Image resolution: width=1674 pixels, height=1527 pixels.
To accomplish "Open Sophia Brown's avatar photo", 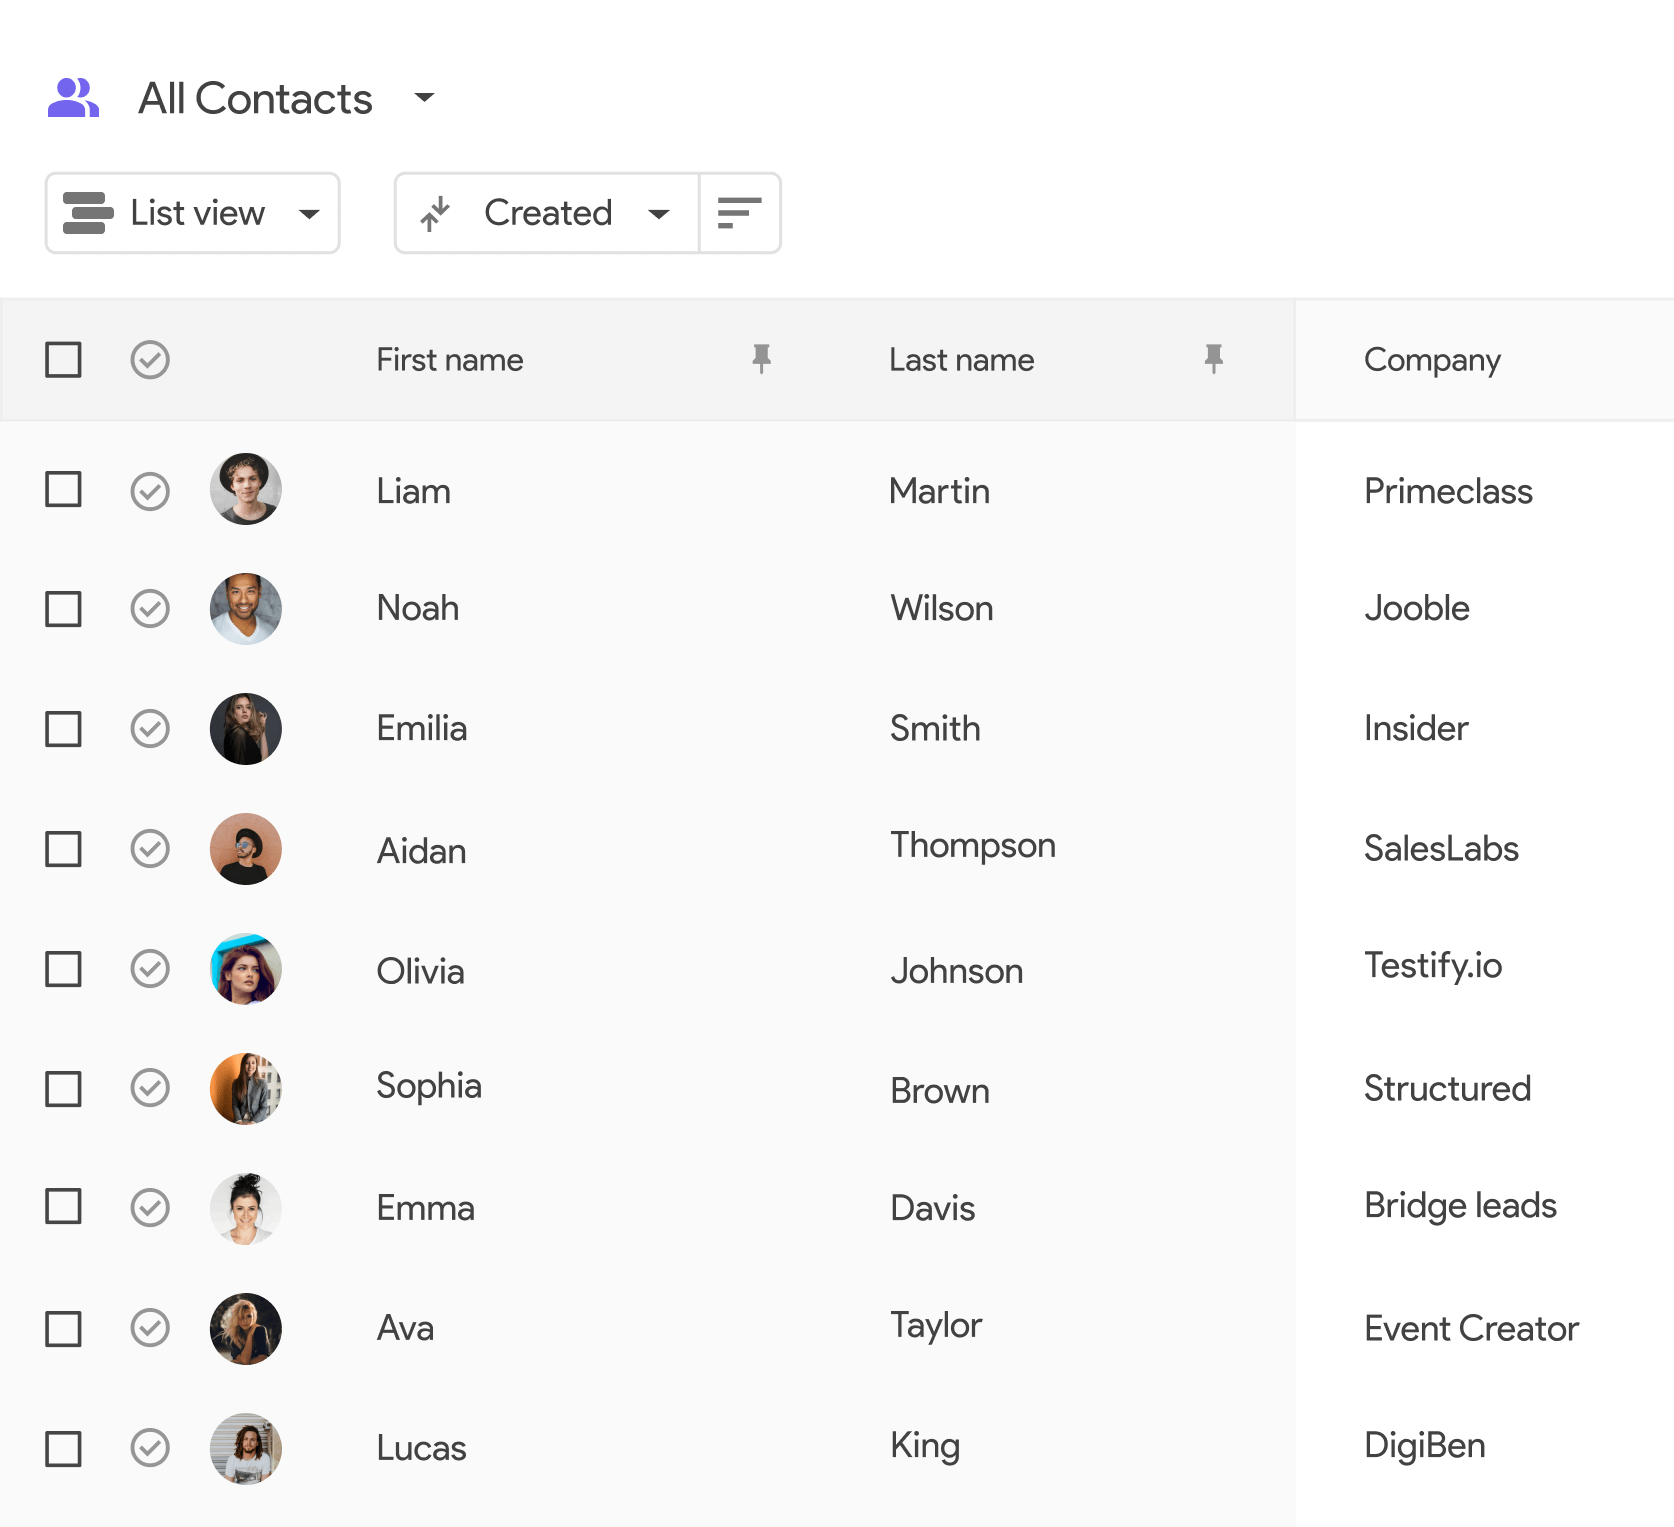I will tap(246, 1089).
